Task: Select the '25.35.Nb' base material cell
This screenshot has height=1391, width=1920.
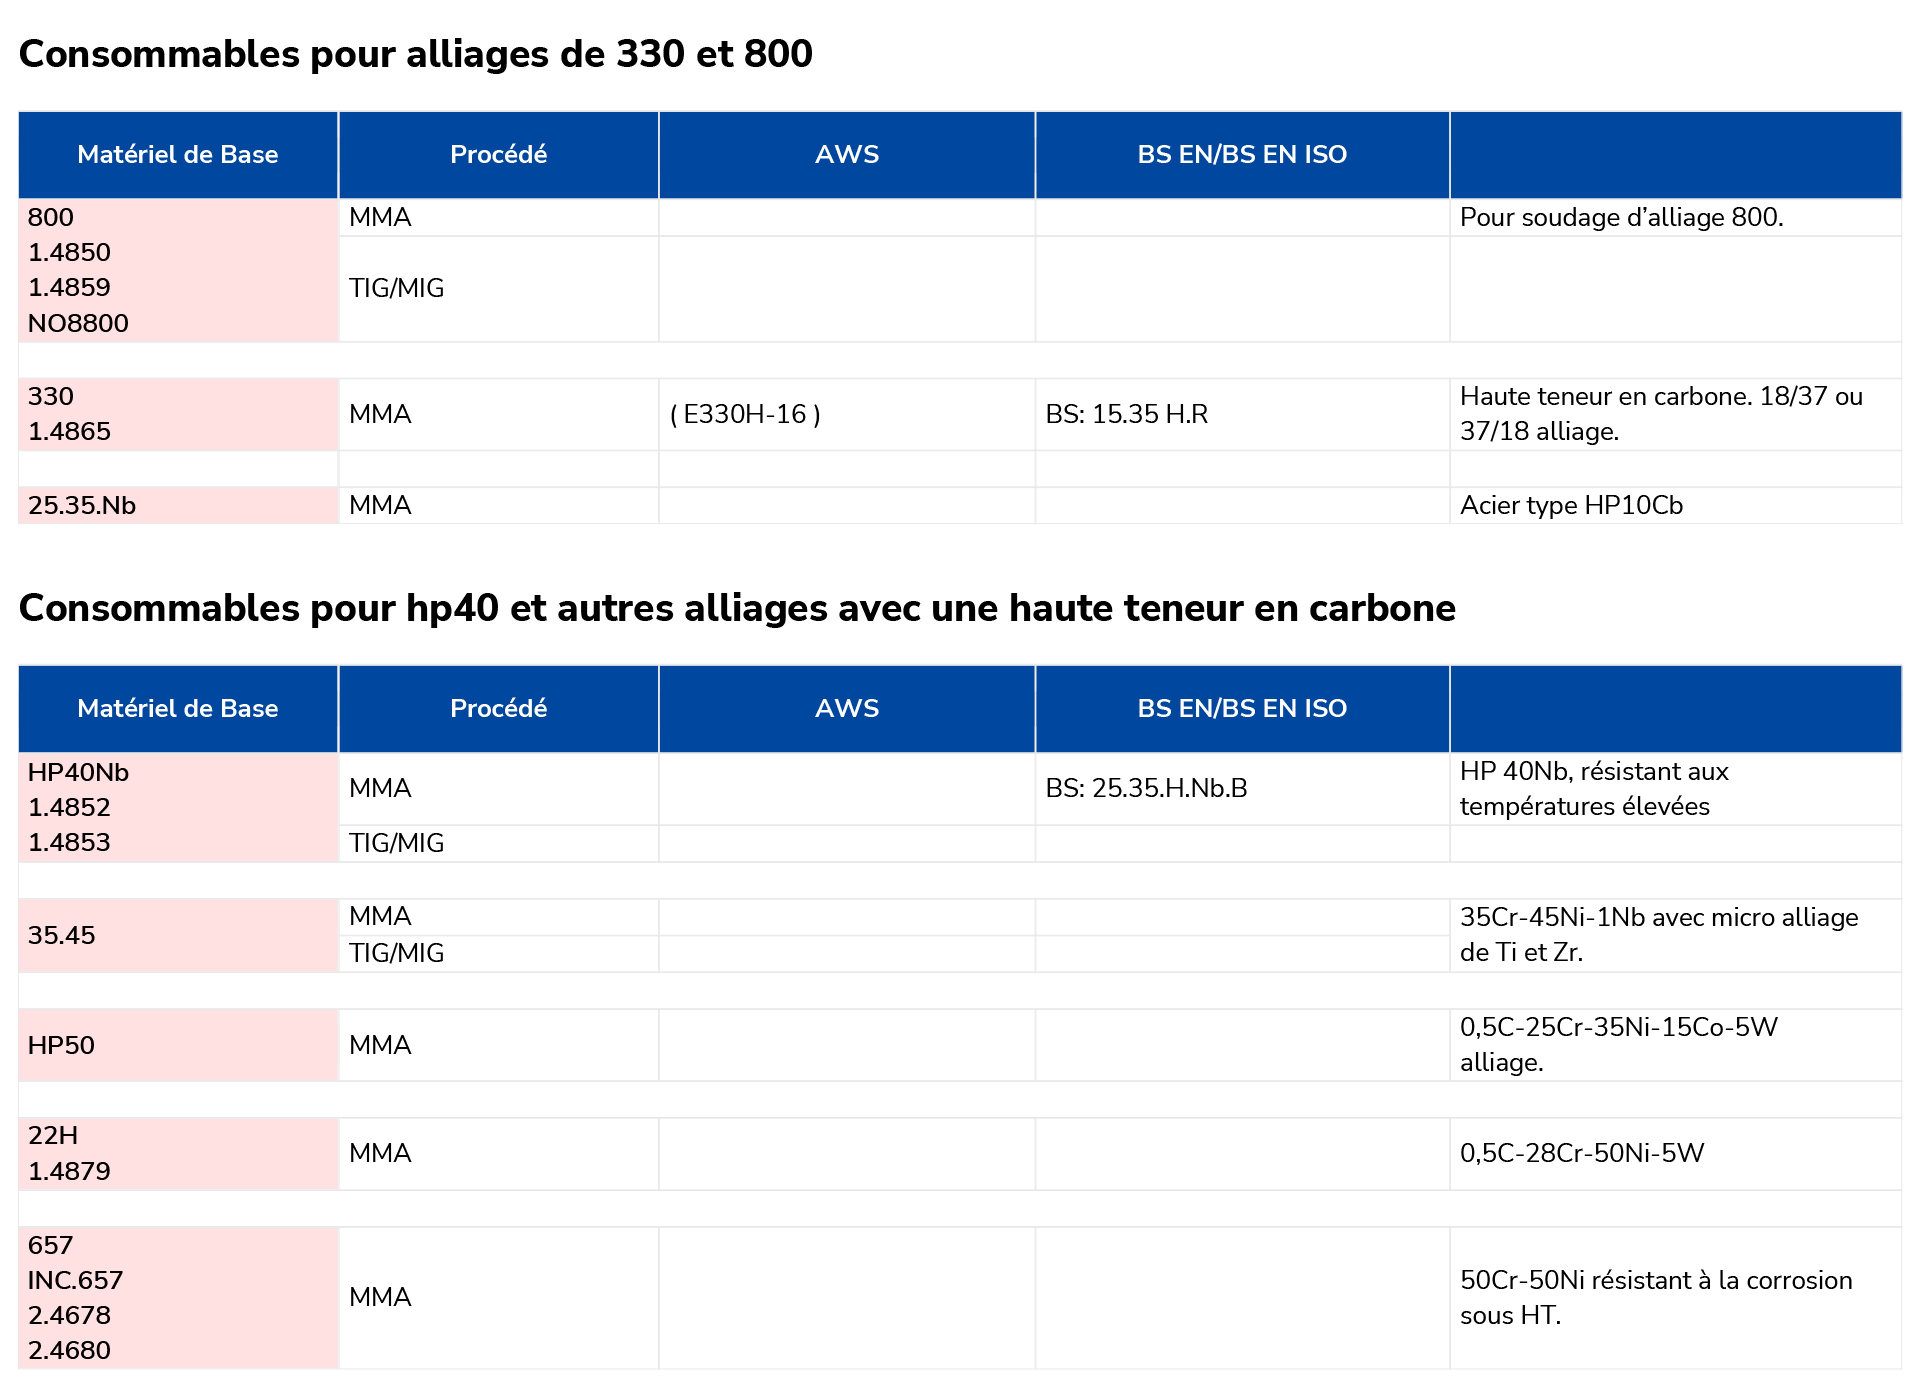Action: click(178, 506)
